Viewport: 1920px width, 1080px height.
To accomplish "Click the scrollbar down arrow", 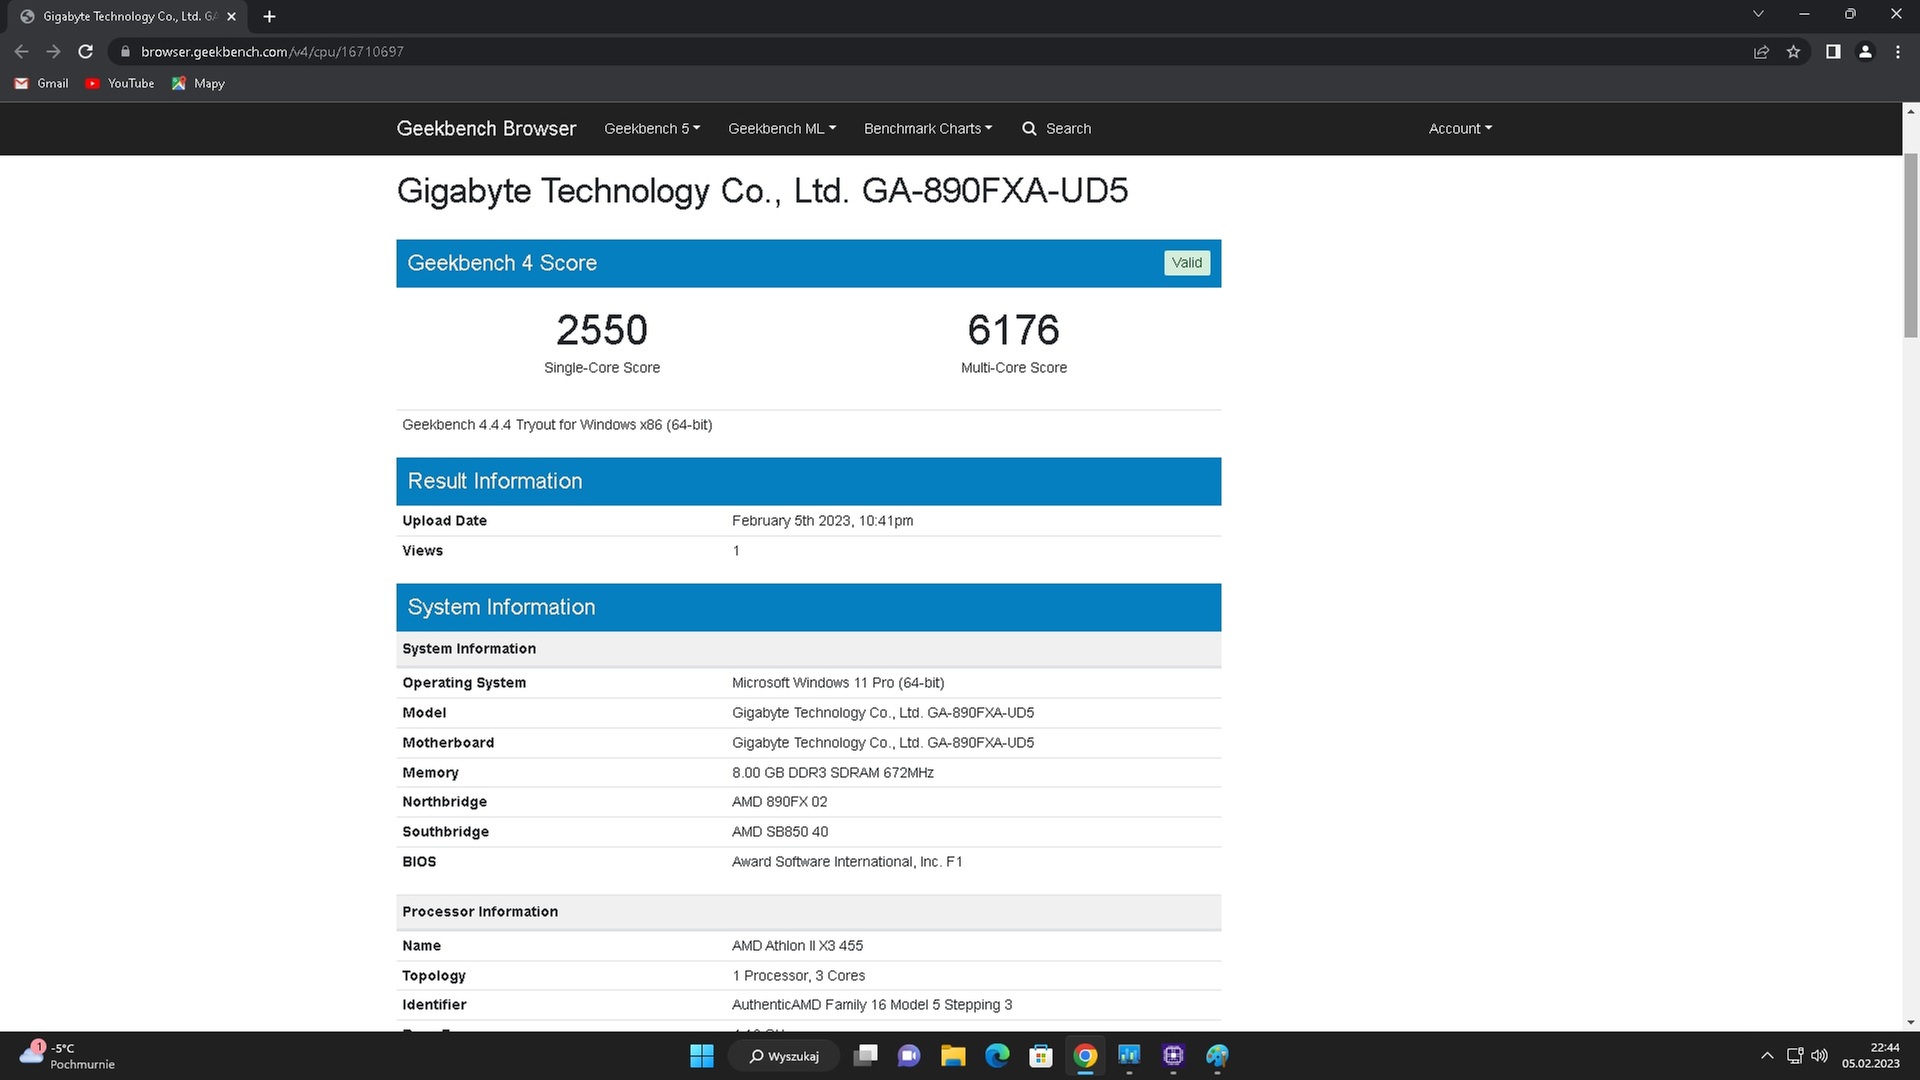I will 1910,1022.
